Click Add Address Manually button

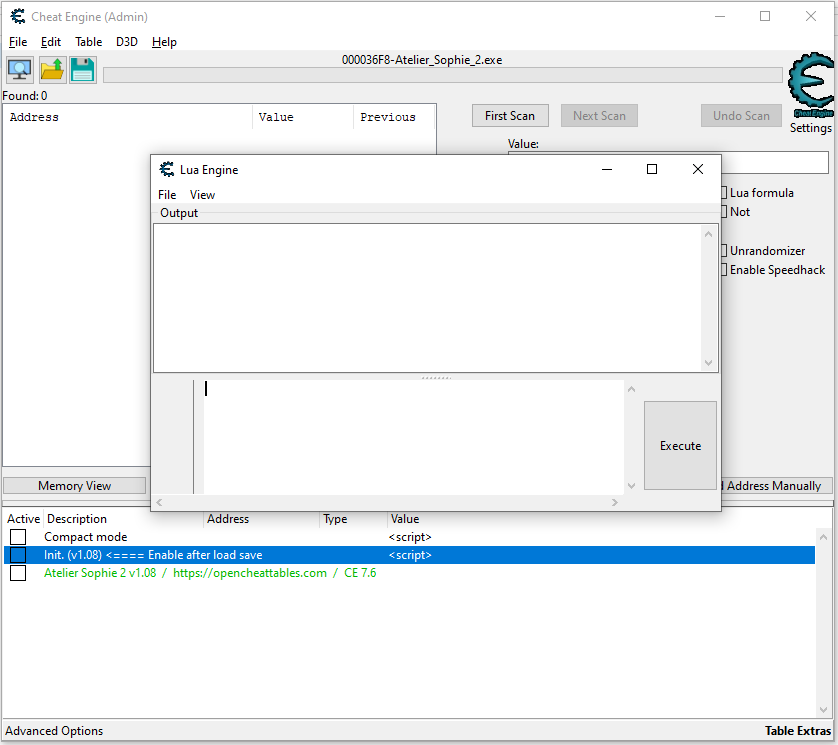click(777, 486)
